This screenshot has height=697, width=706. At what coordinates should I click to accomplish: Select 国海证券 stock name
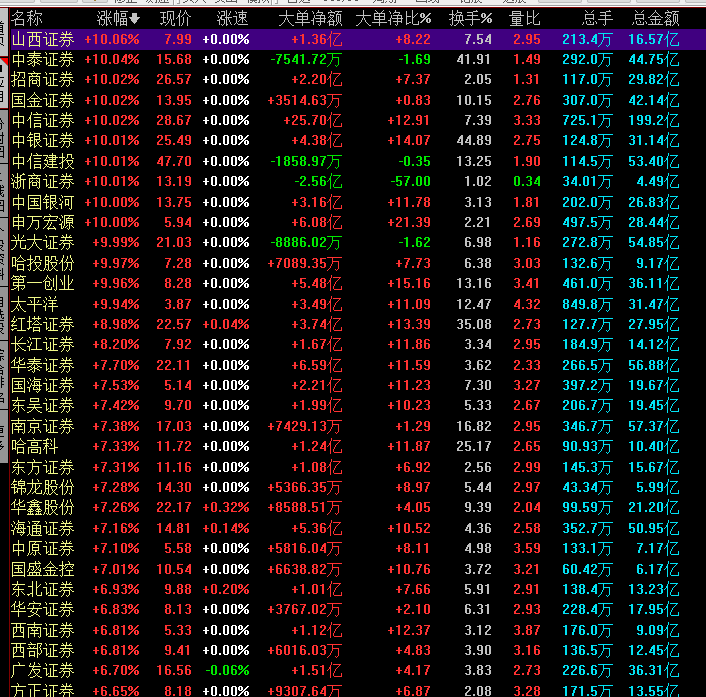click(43, 385)
